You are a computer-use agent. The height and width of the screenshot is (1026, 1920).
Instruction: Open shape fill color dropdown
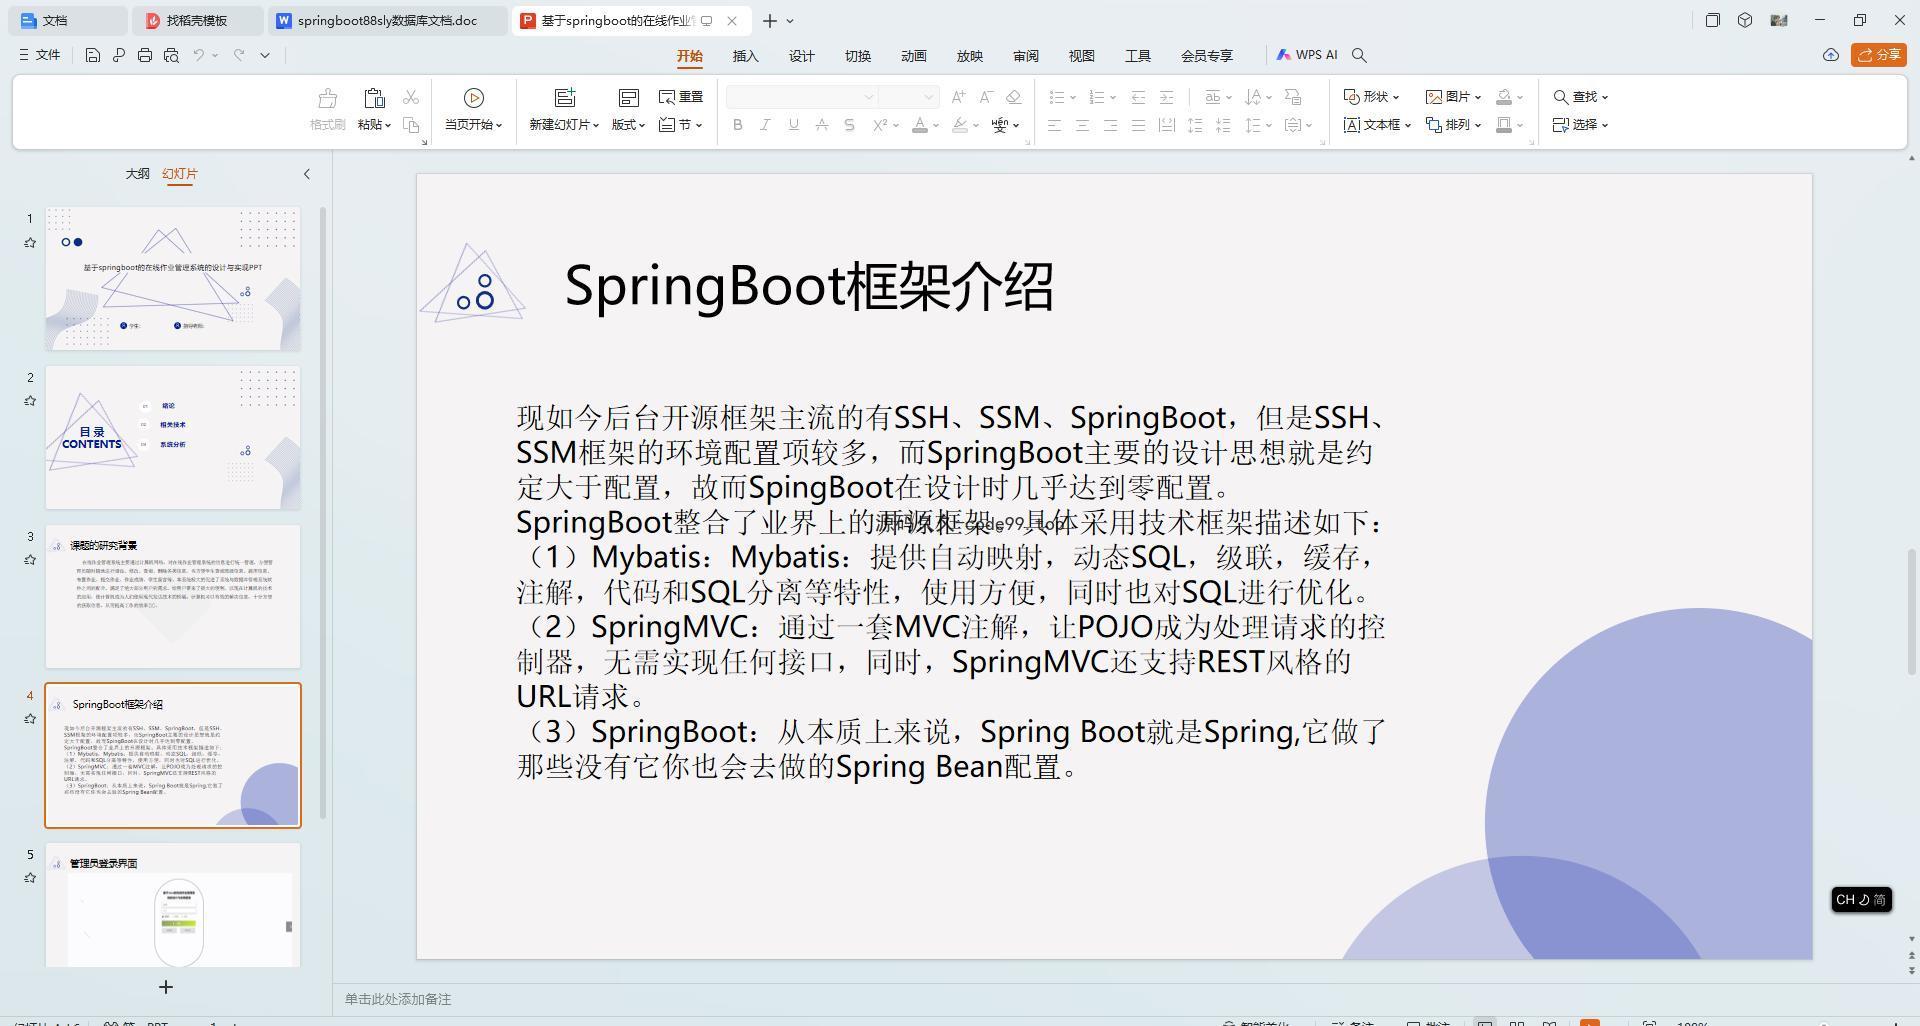(1520, 98)
